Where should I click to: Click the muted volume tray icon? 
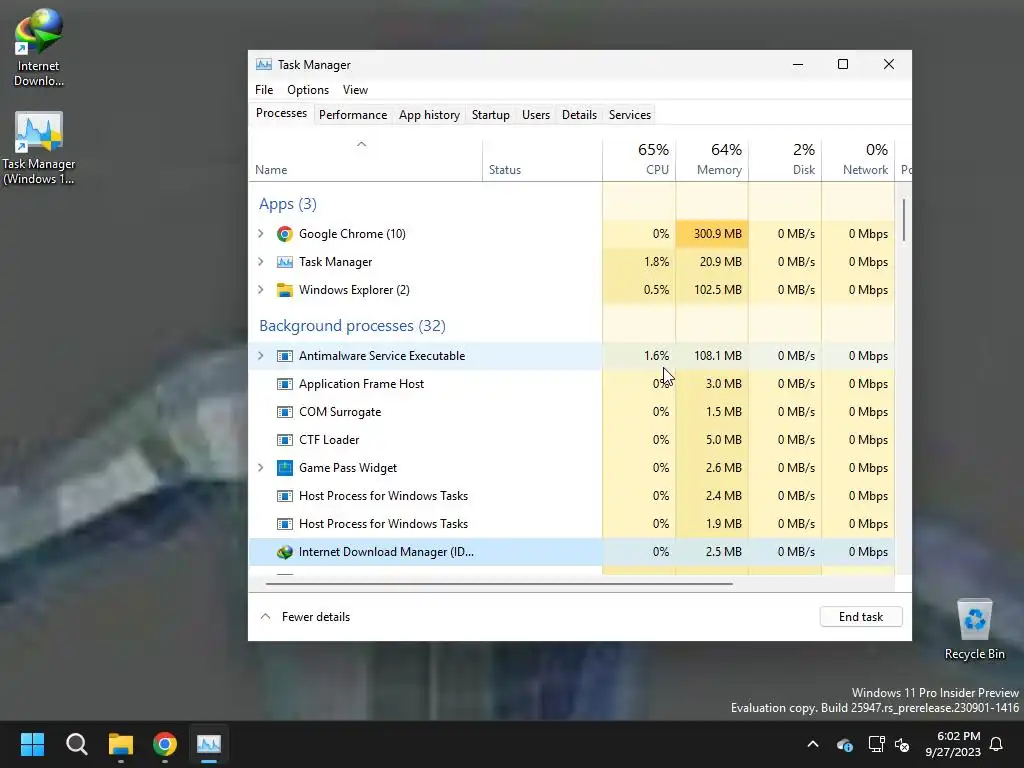point(903,744)
